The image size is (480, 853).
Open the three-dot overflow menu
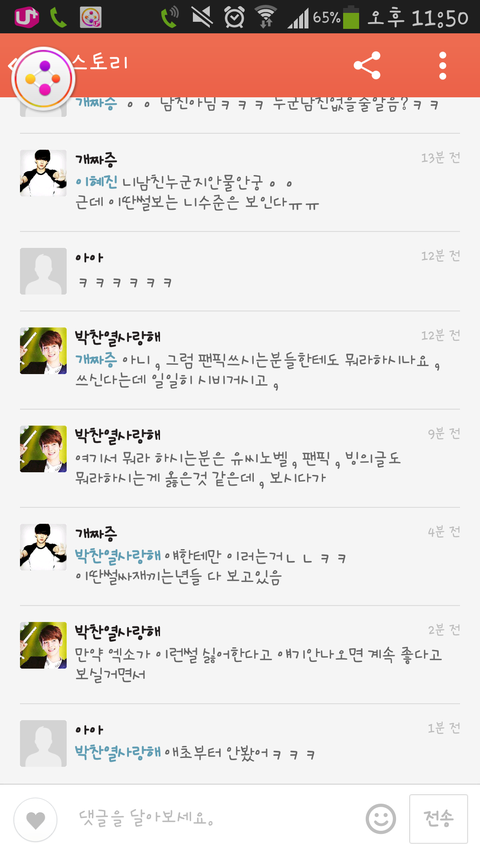tap(442, 66)
